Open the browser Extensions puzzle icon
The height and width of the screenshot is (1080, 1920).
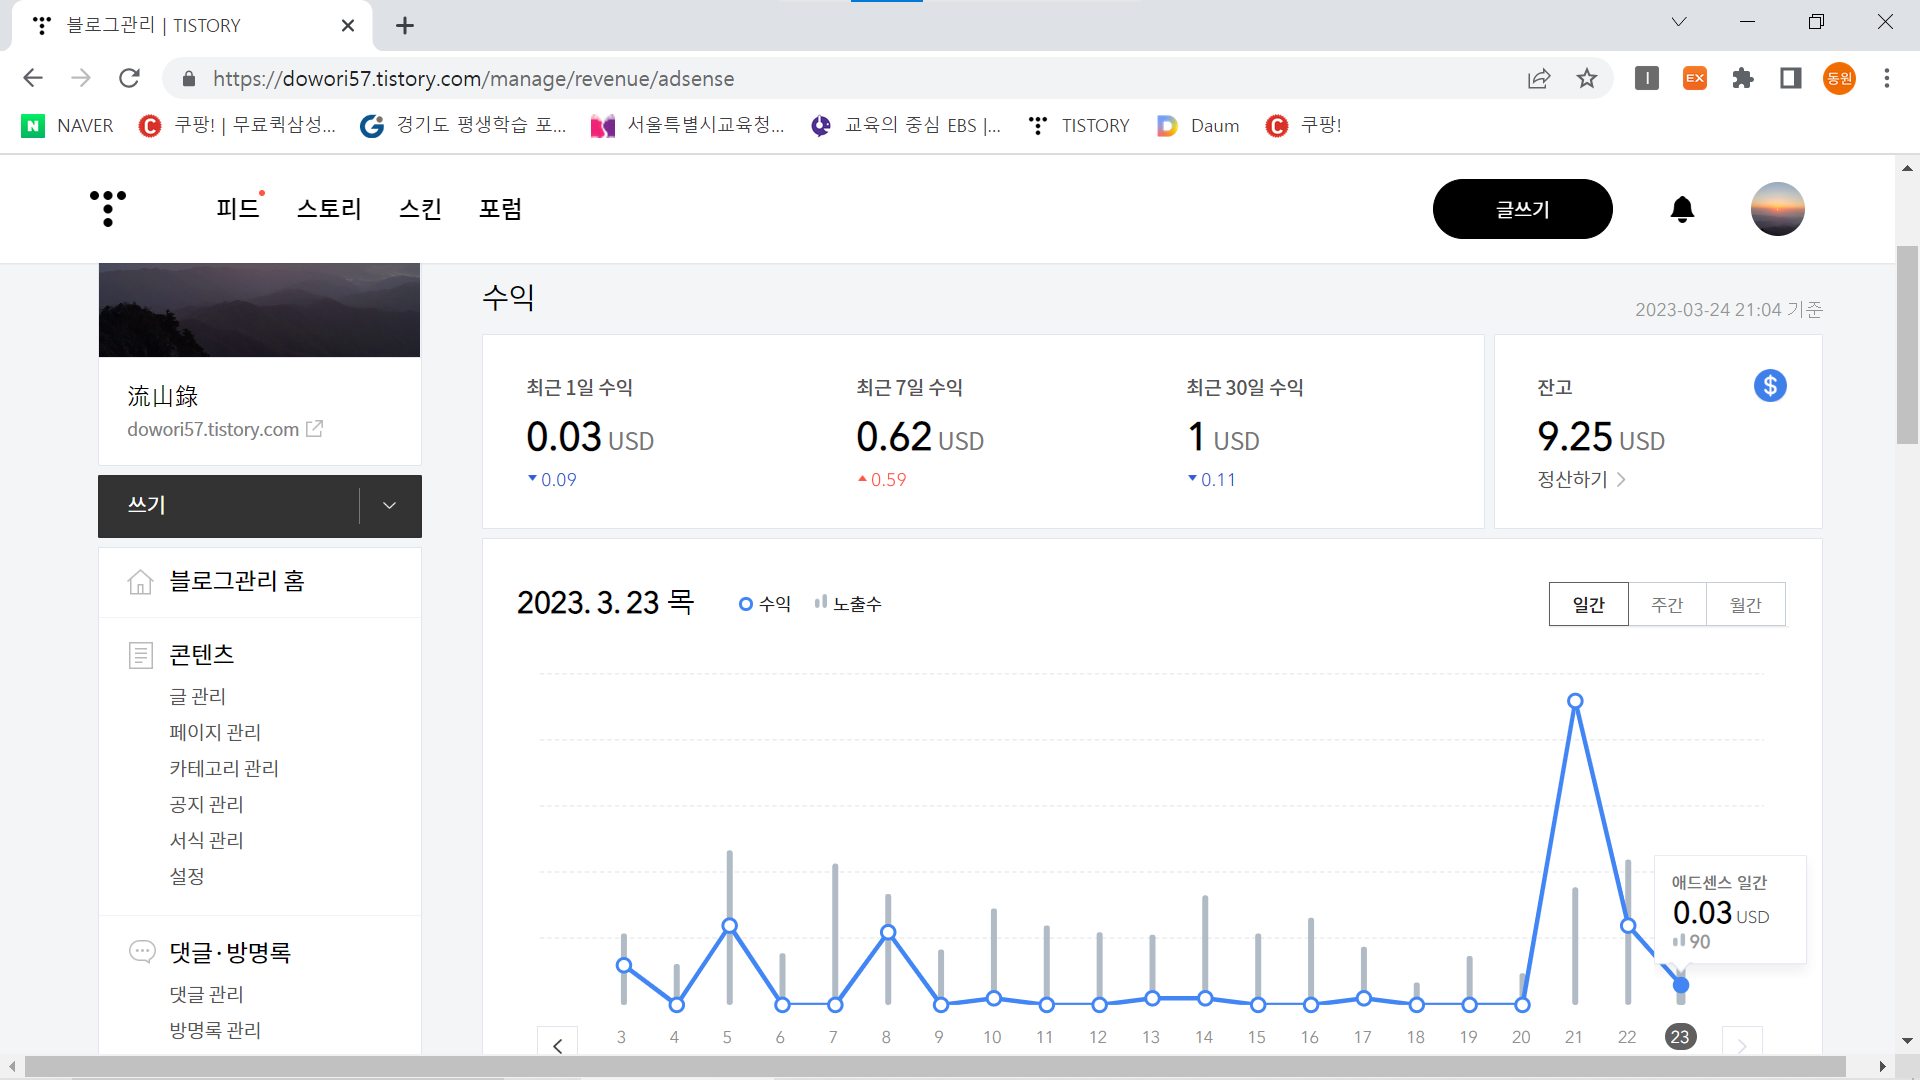tap(1743, 79)
